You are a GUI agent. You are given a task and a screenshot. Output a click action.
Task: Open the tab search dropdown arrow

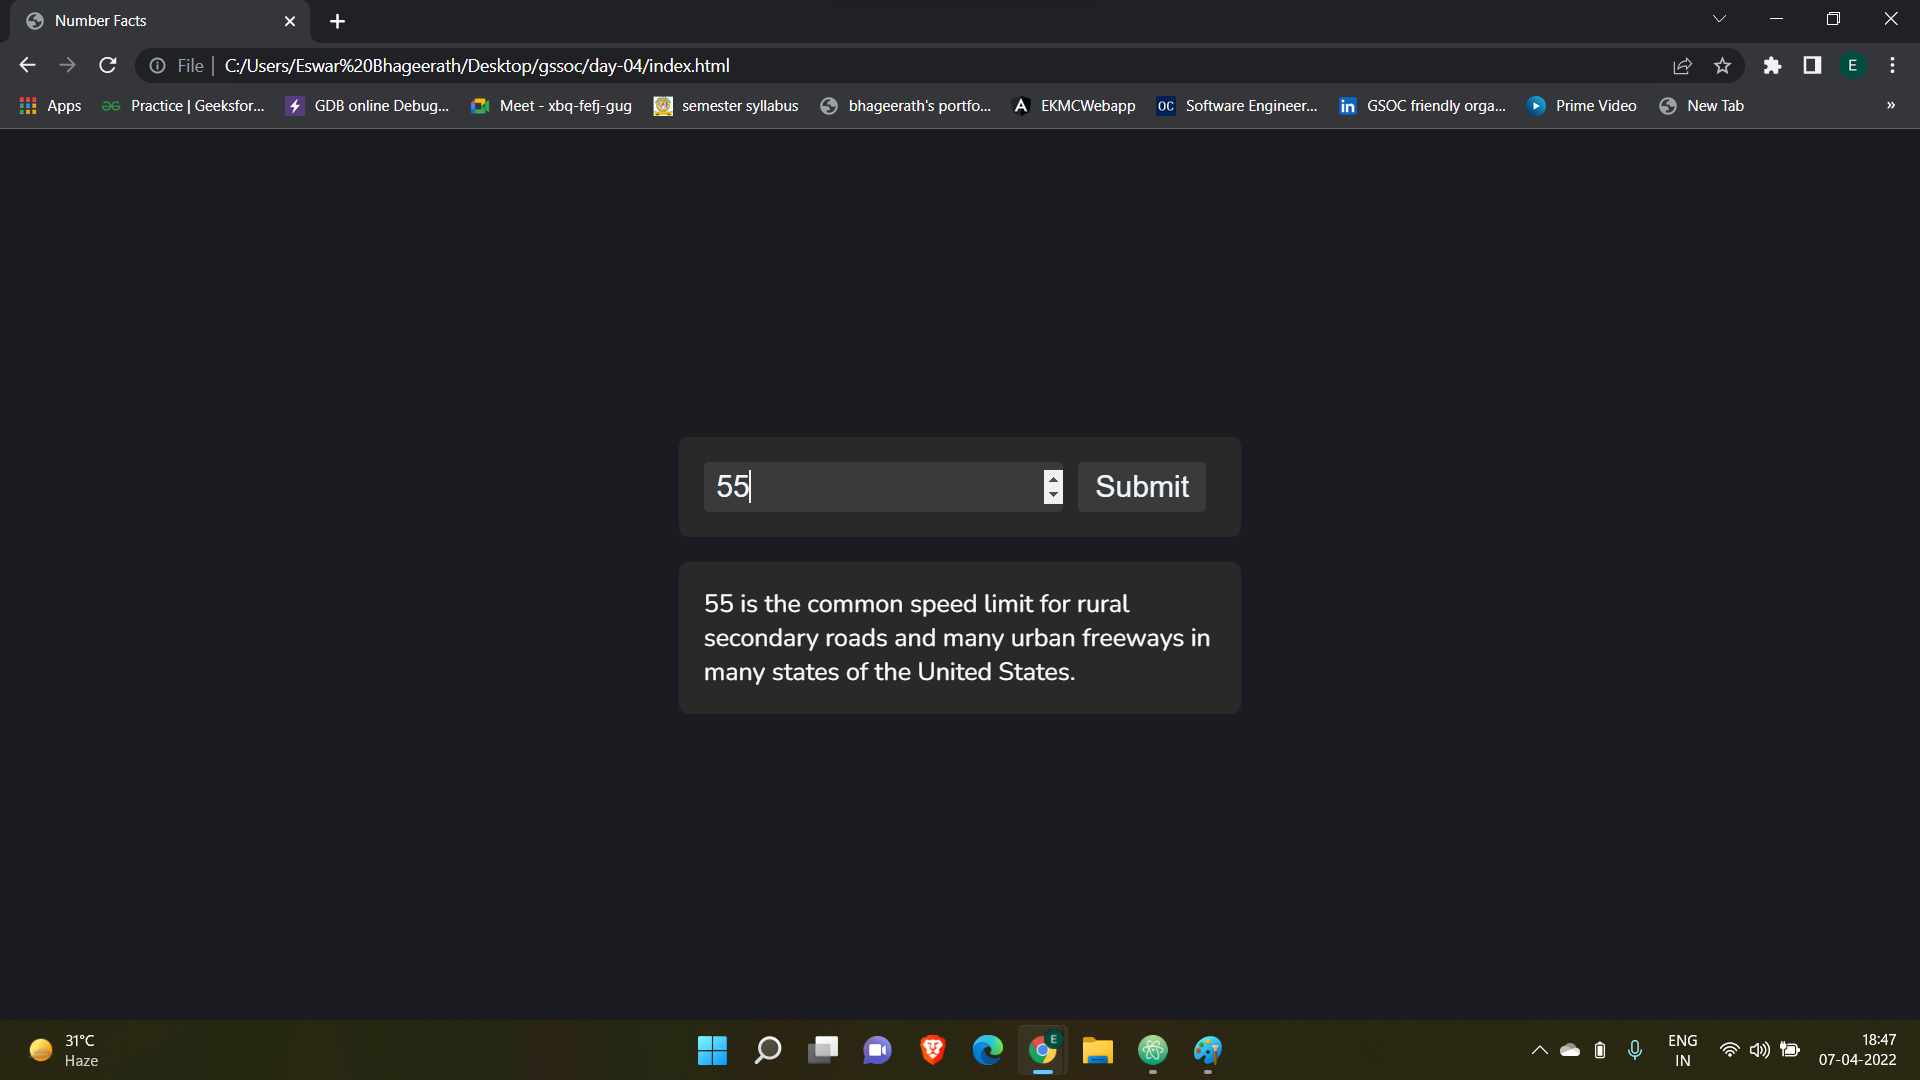[x=1719, y=19]
